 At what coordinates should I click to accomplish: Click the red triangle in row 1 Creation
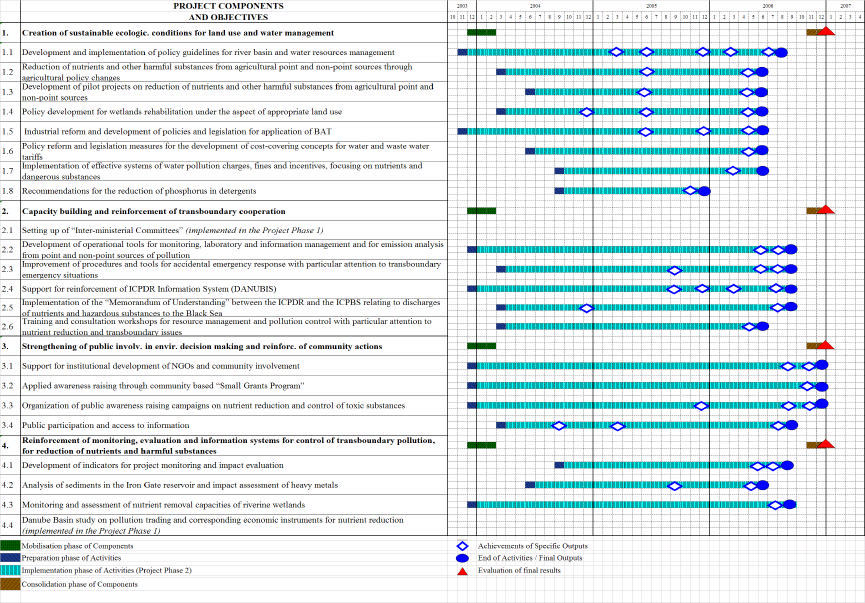[826, 32]
